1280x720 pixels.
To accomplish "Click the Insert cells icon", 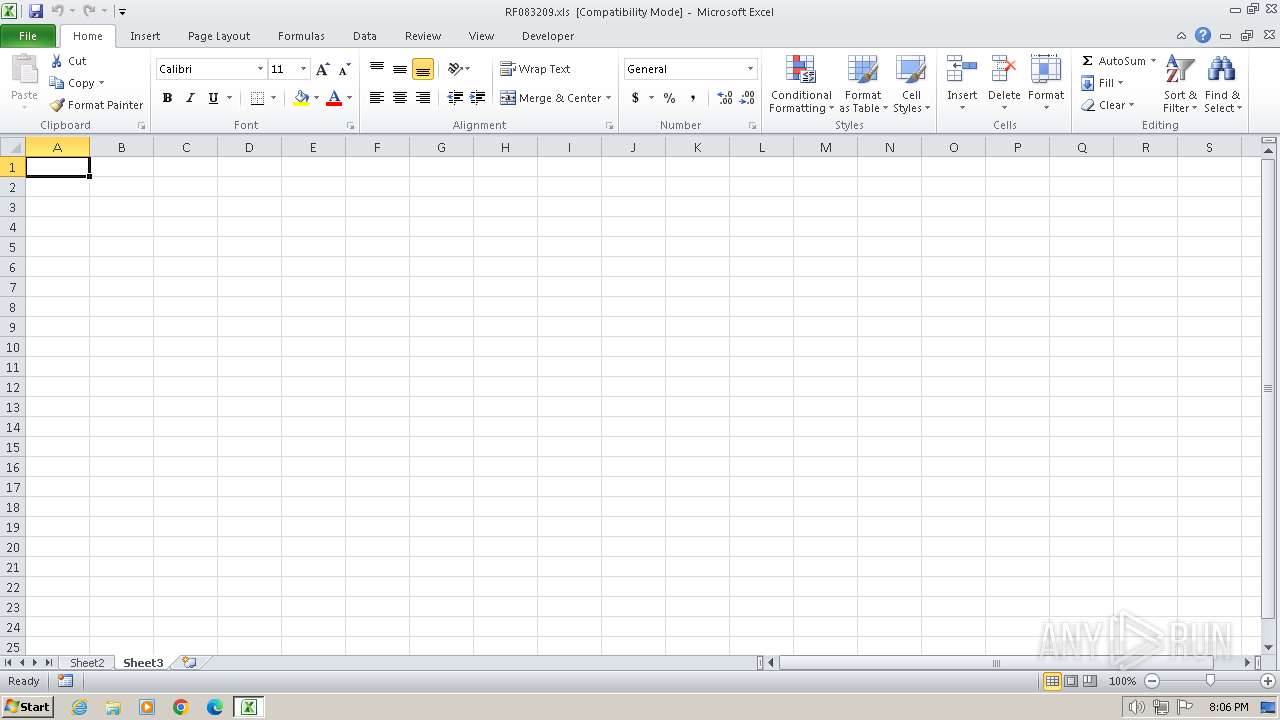I will click(x=962, y=70).
